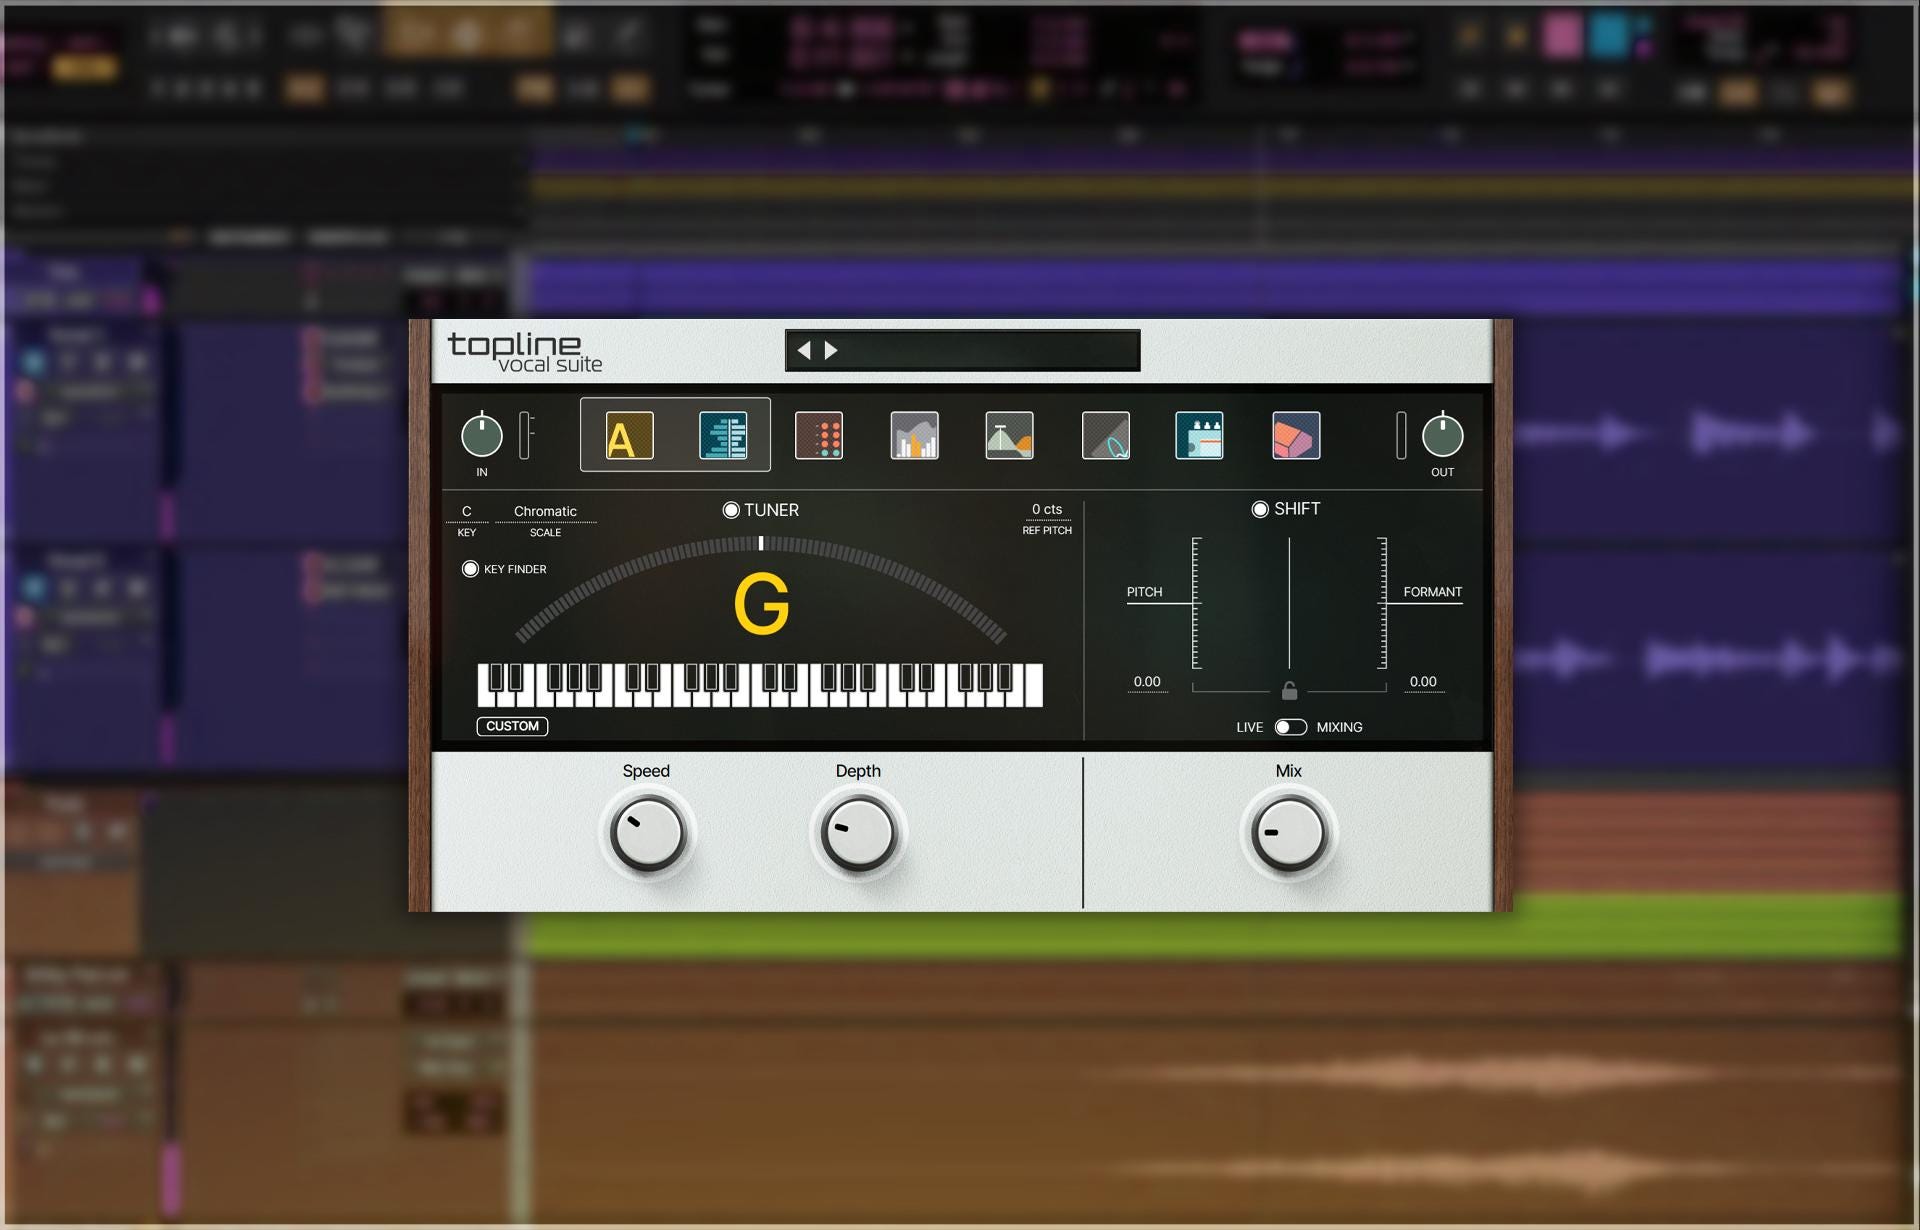Open the module icon with cyan loop curve
The image size is (1920, 1230).
coord(1106,436)
